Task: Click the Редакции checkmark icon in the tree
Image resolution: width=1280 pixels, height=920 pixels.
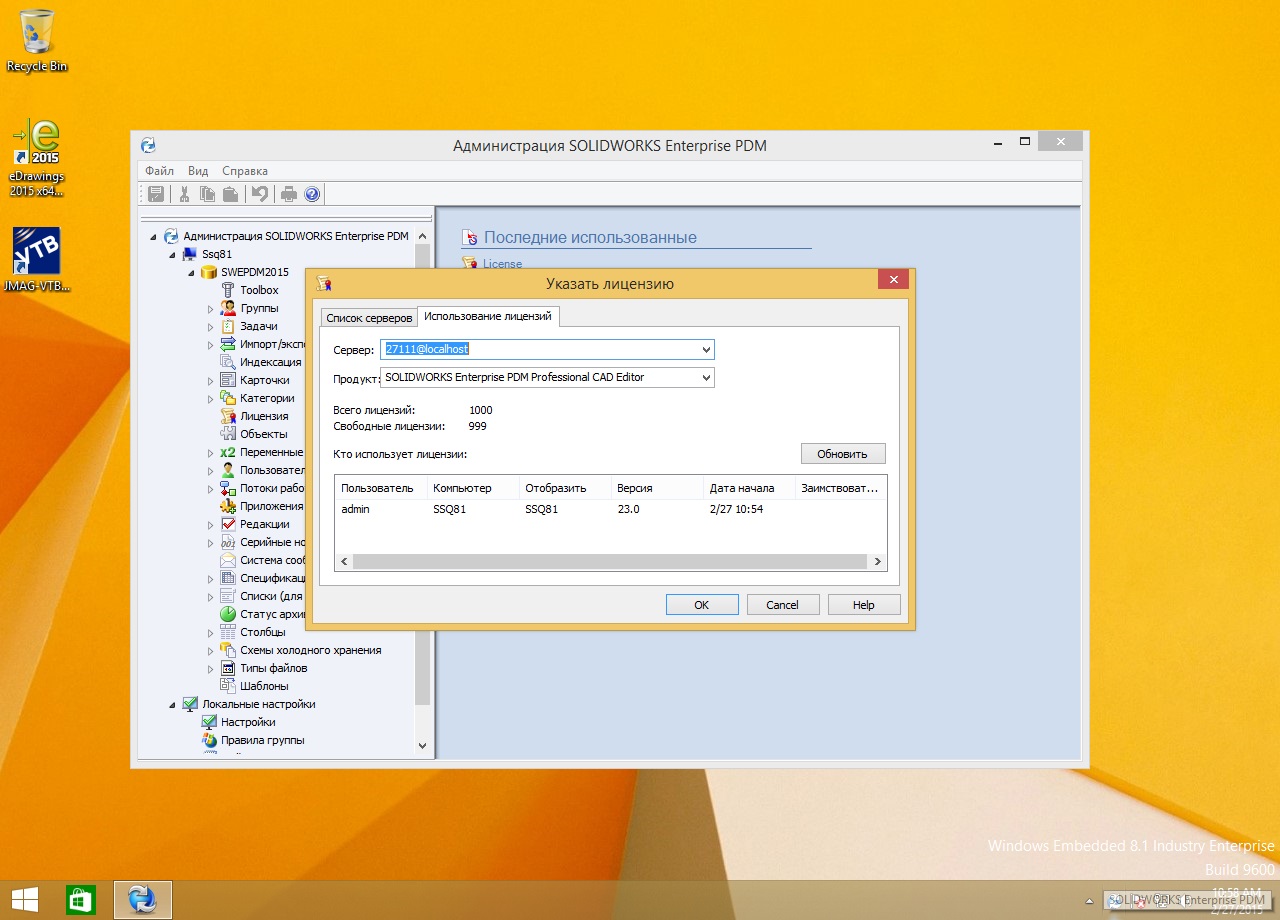Action: (x=228, y=524)
